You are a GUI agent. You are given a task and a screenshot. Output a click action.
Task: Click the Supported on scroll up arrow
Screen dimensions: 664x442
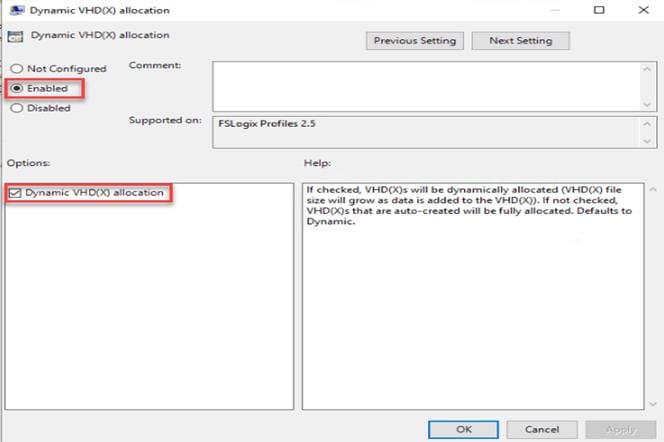(x=647, y=124)
